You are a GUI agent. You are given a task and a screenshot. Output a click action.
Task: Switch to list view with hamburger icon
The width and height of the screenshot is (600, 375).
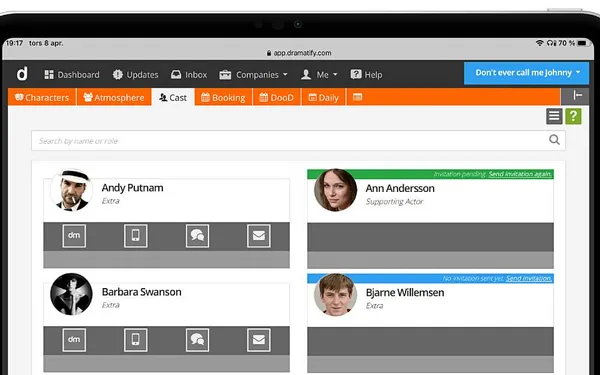coord(554,116)
